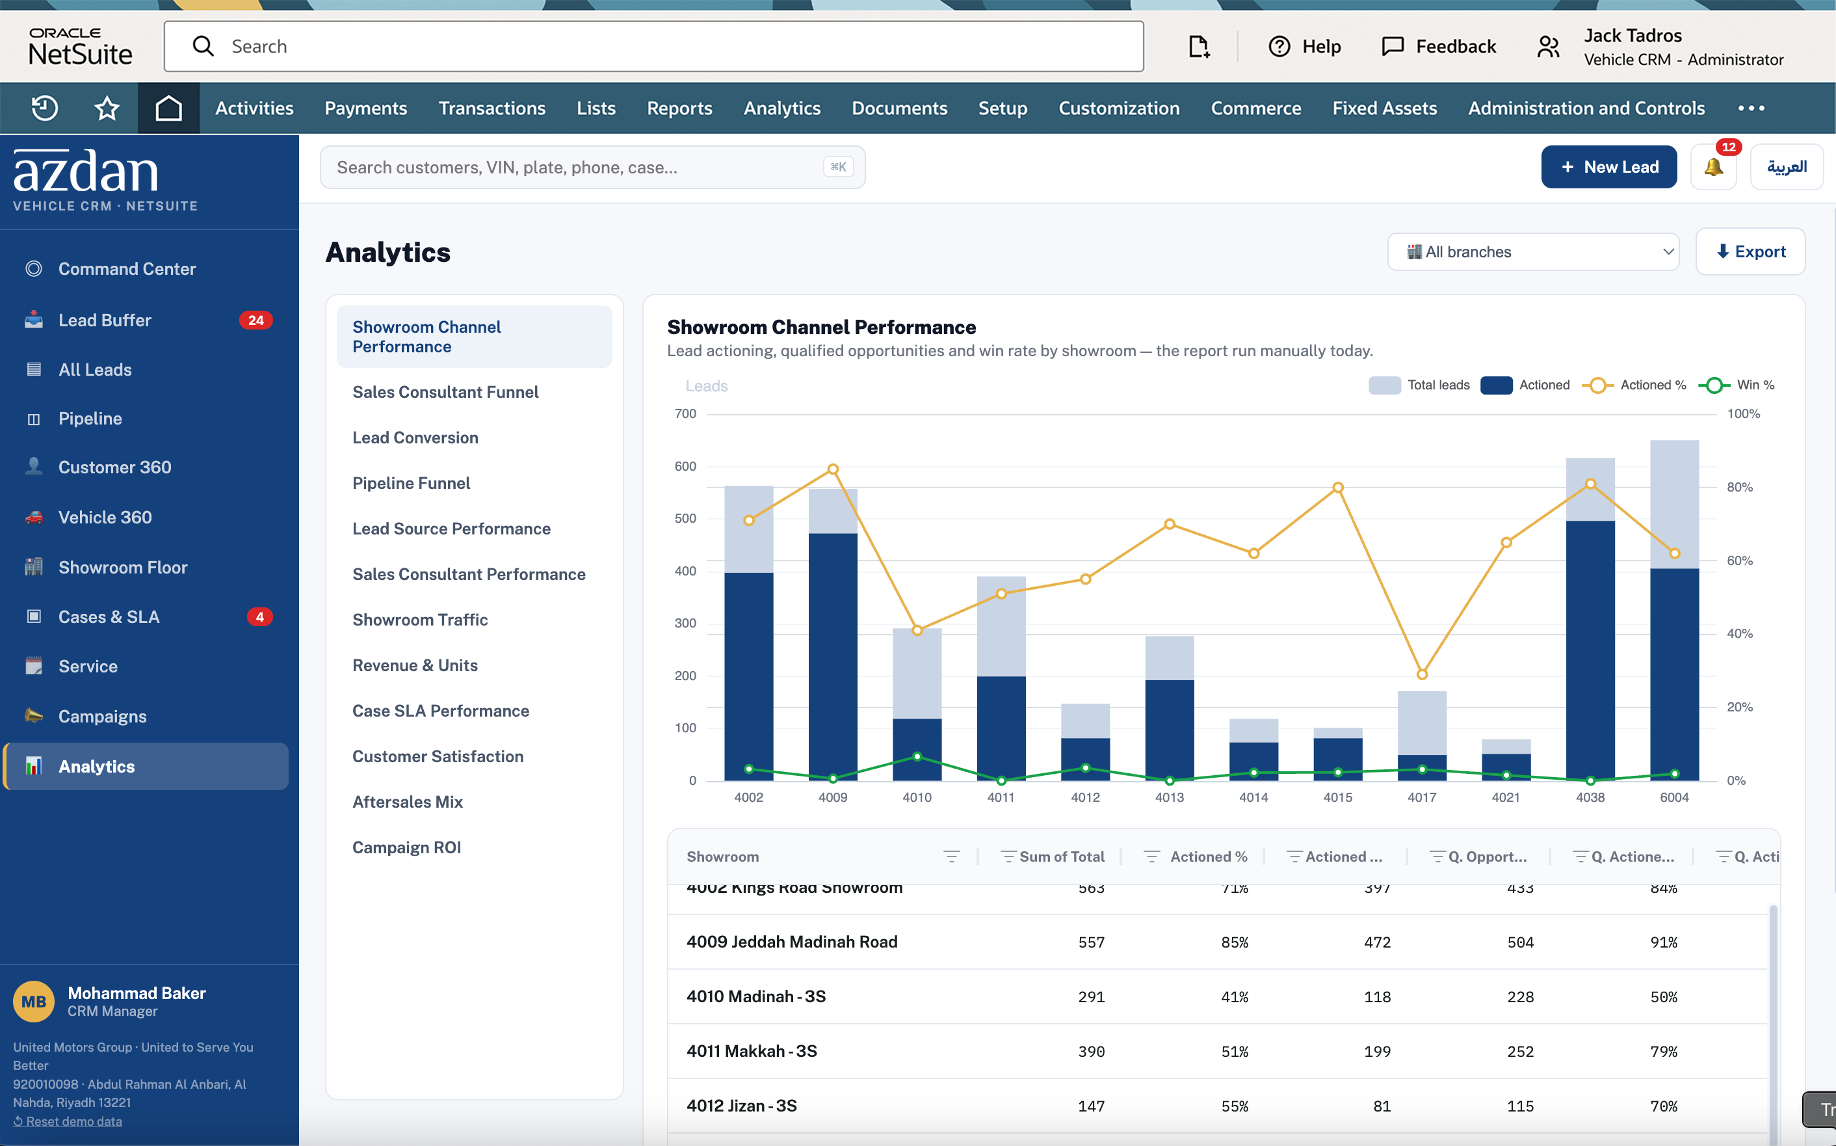Click the New Lead button
The image size is (1836, 1146).
[1609, 167]
